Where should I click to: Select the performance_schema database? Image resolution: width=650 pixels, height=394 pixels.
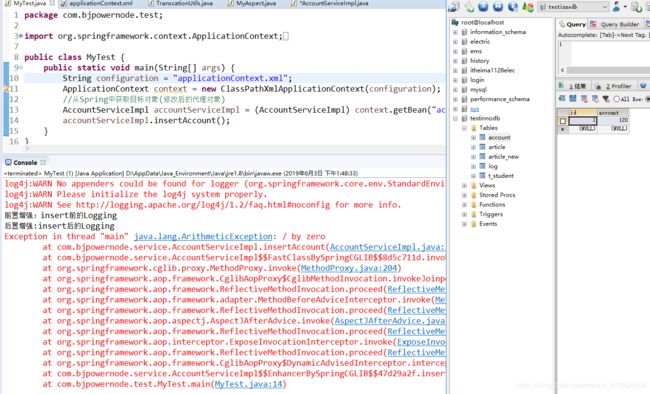coord(500,99)
